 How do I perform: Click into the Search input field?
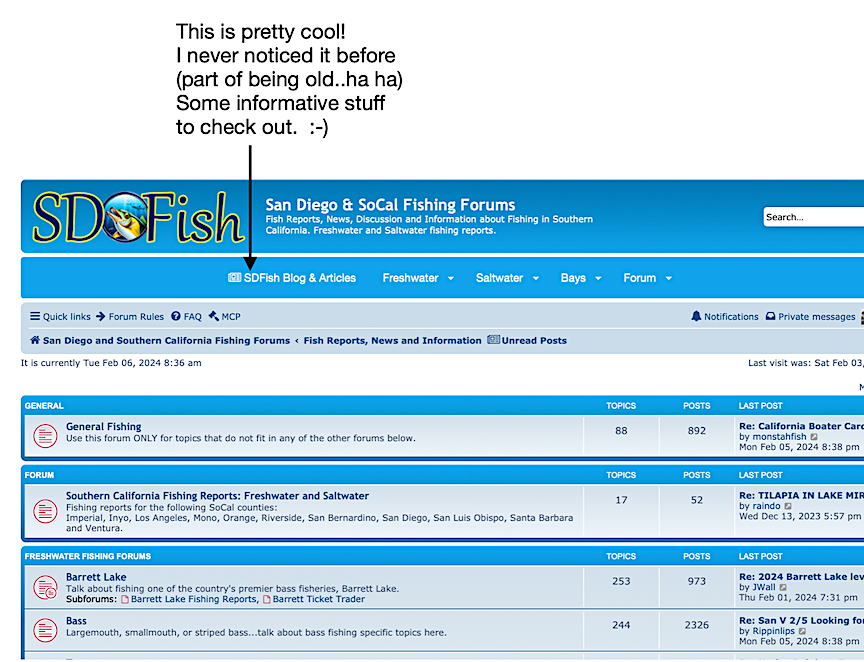pos(812,217)
